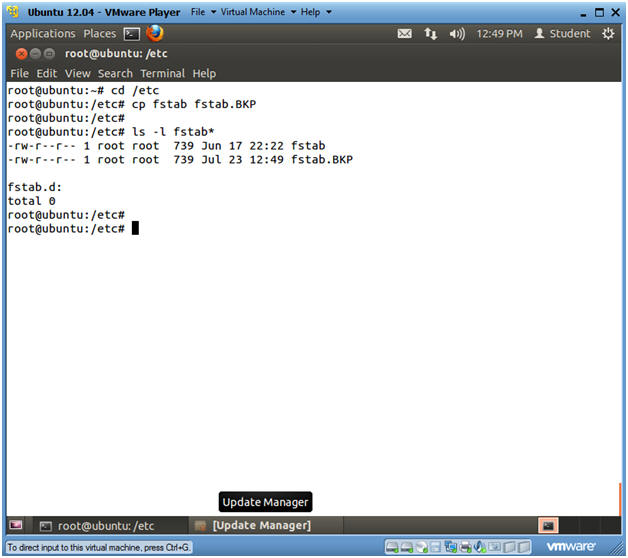Expand VMware Player Help dropdown

[x=316, y=12]
